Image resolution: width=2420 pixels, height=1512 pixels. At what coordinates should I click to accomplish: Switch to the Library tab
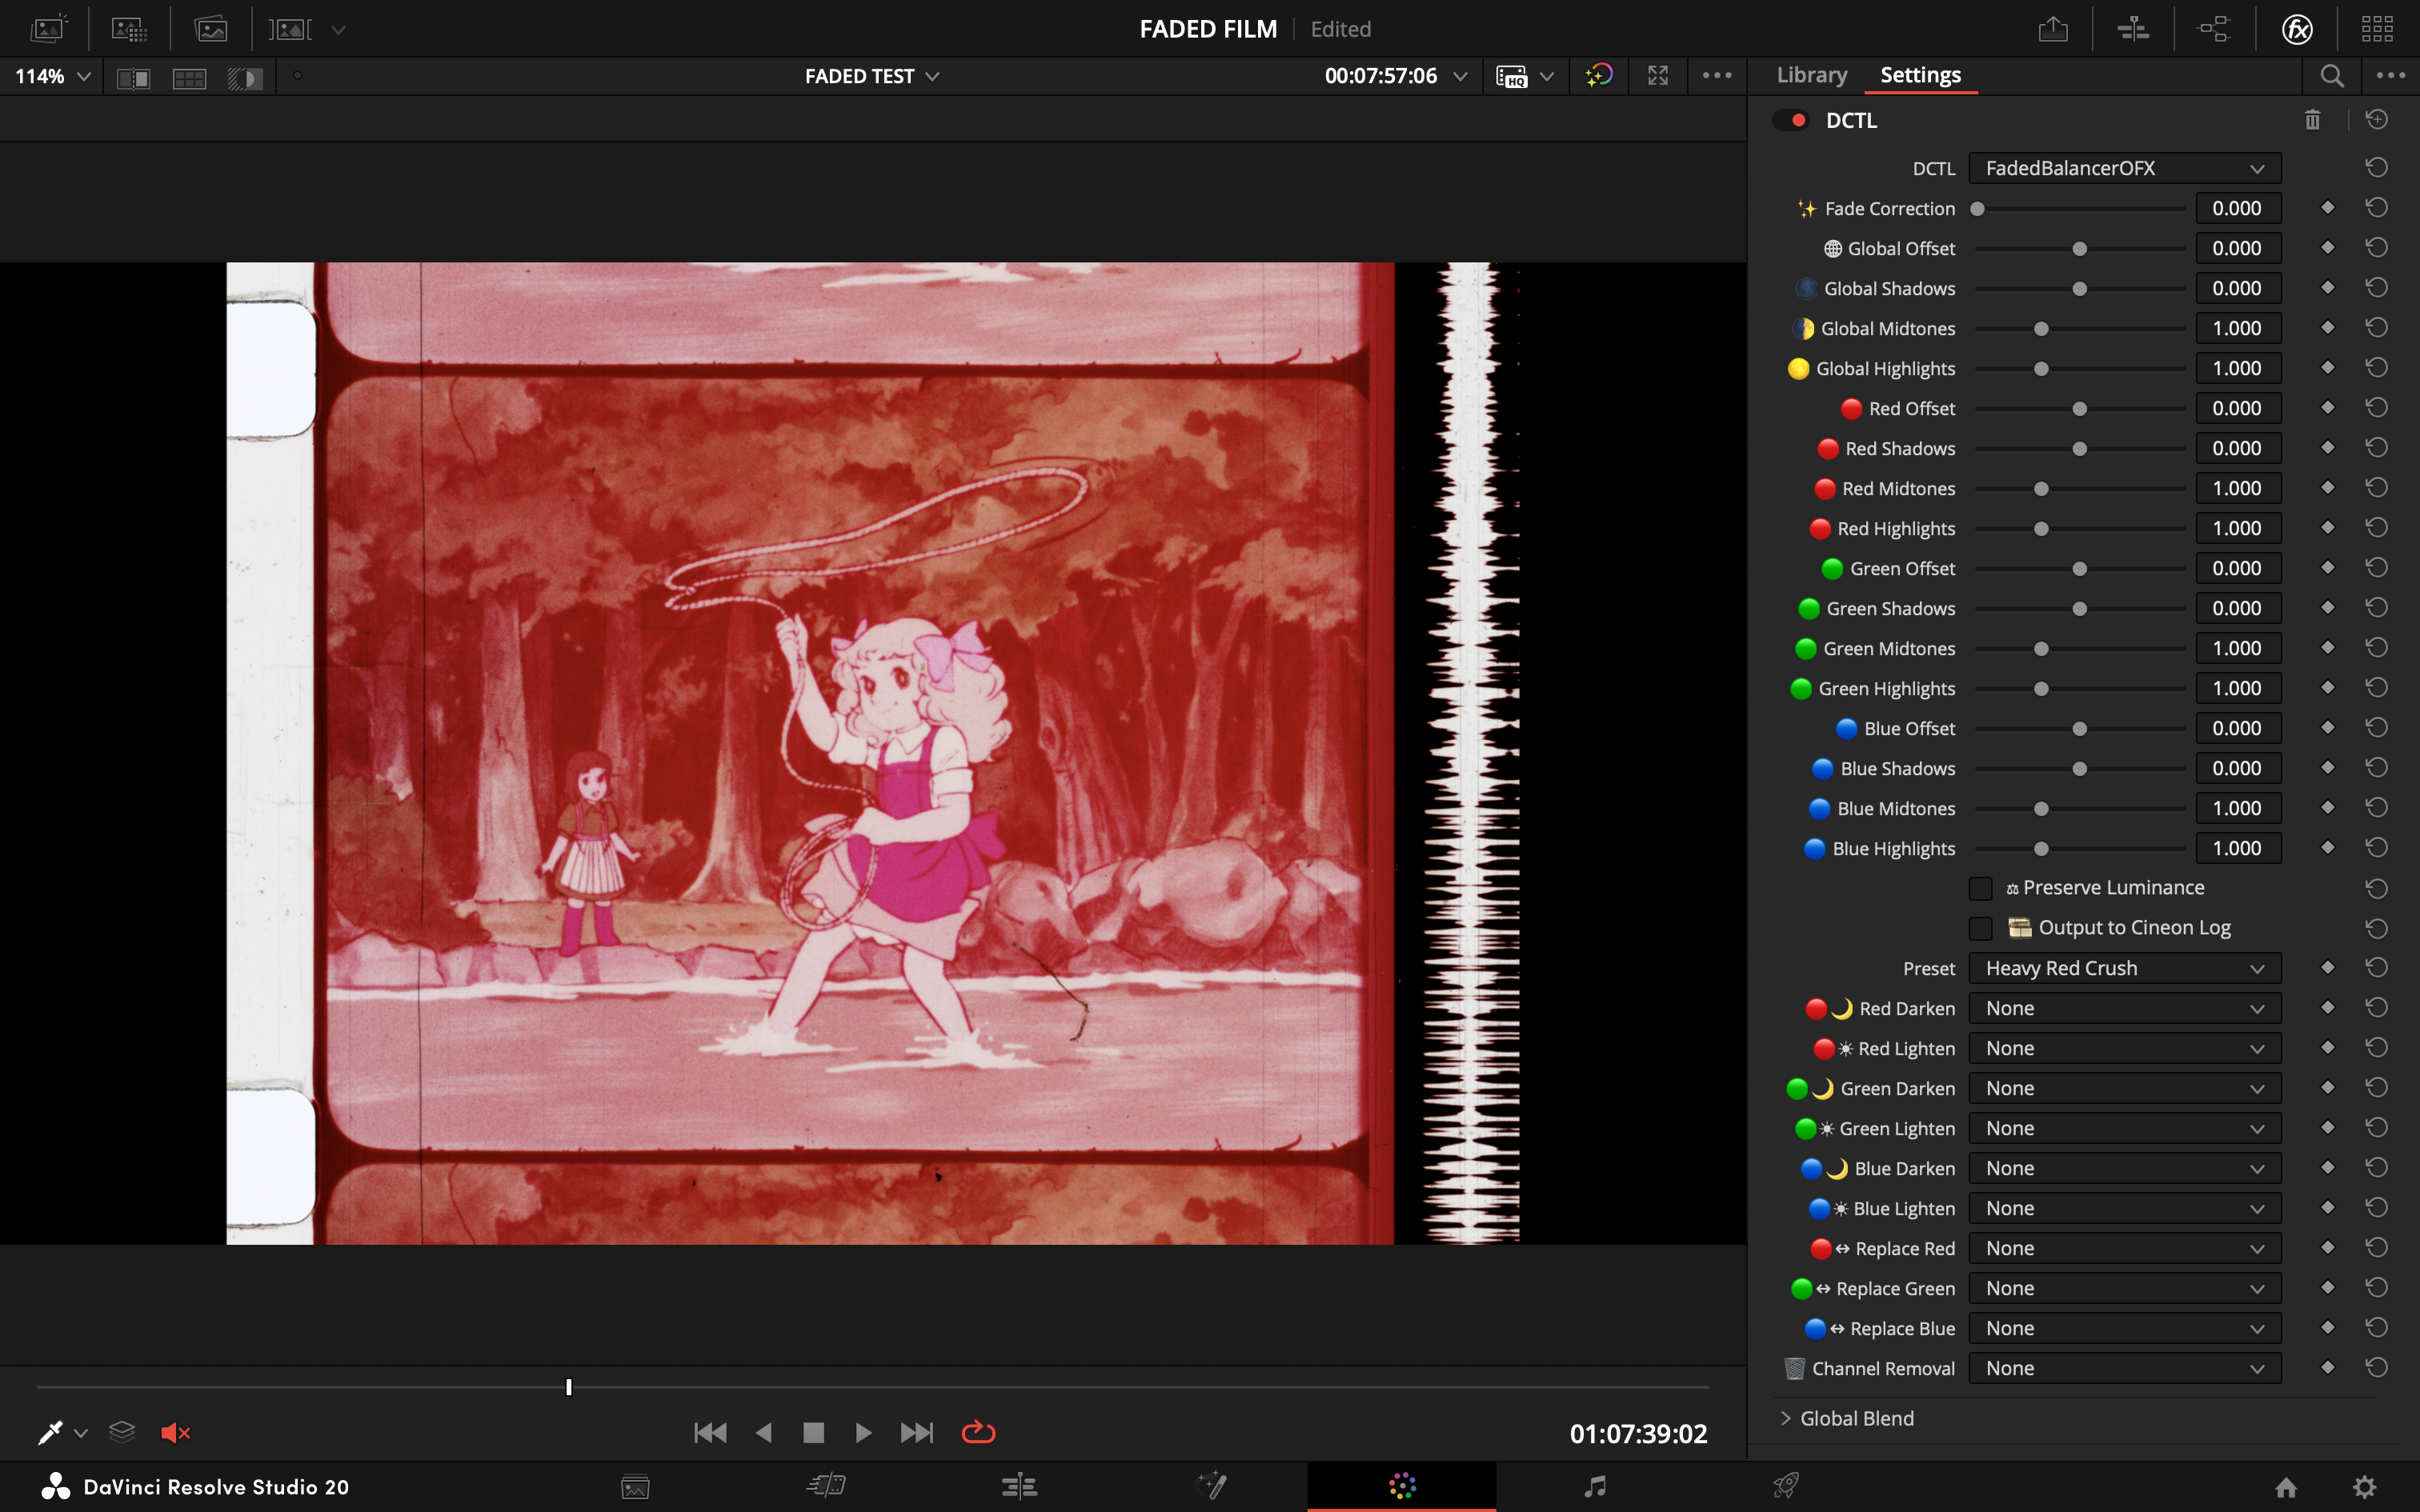point(1811,75)
